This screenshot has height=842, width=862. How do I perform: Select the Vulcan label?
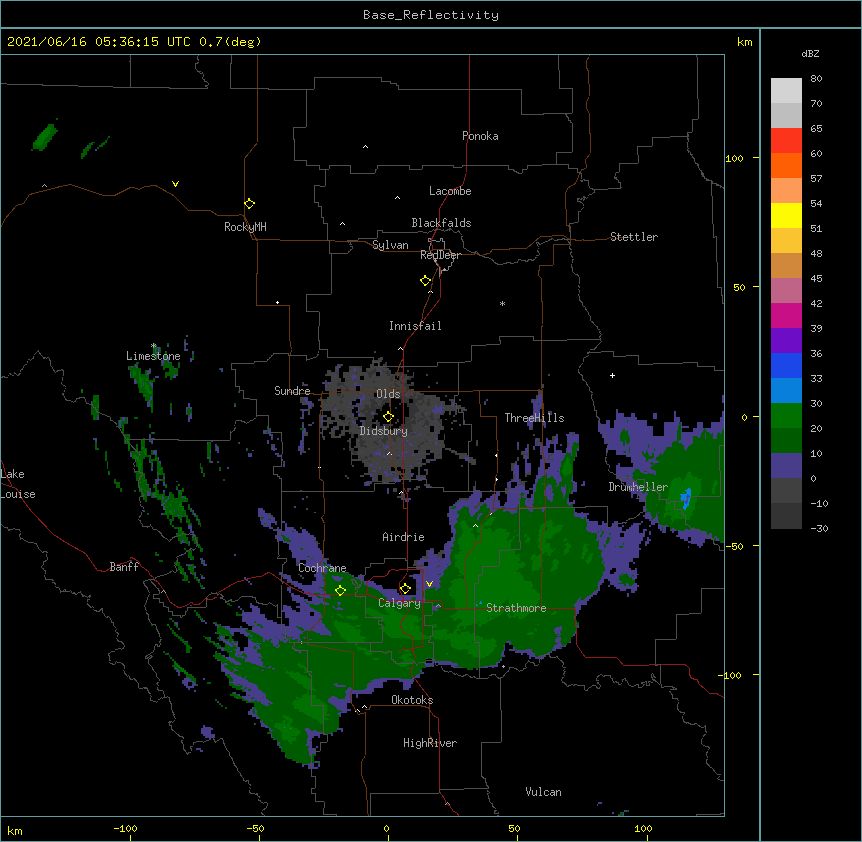pos(543,792)
